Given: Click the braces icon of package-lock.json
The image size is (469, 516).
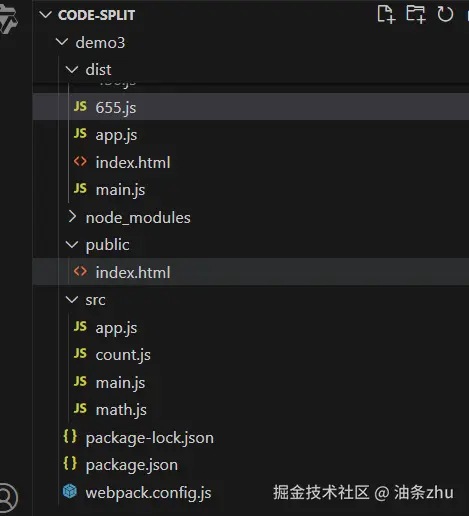Looking at the screenshot, I should [70, 436].
